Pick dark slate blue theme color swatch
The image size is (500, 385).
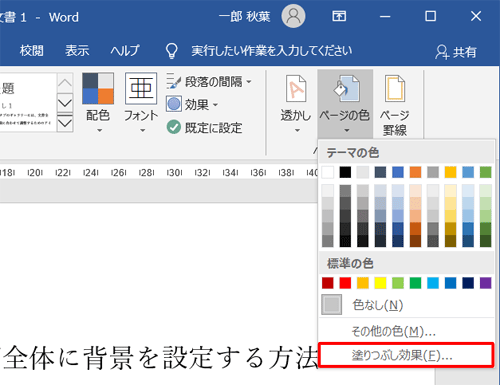pyautogui.click(x=380, y=172)
